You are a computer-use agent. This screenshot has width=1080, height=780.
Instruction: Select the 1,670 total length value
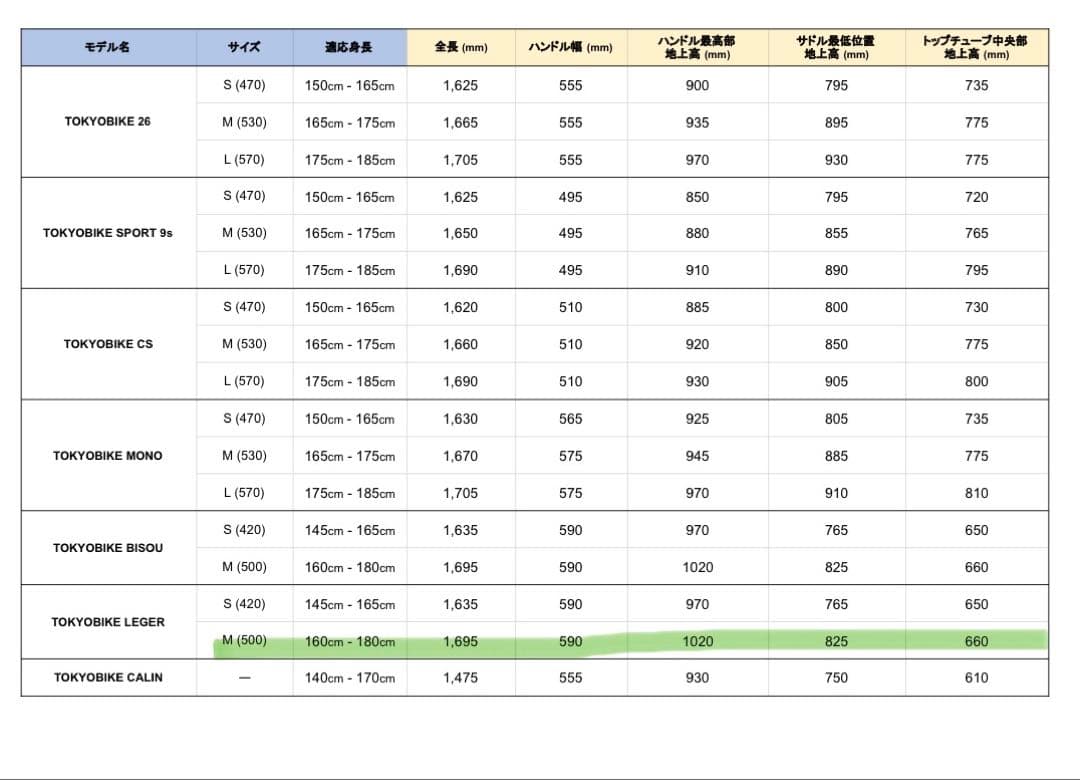pos(461,456)
